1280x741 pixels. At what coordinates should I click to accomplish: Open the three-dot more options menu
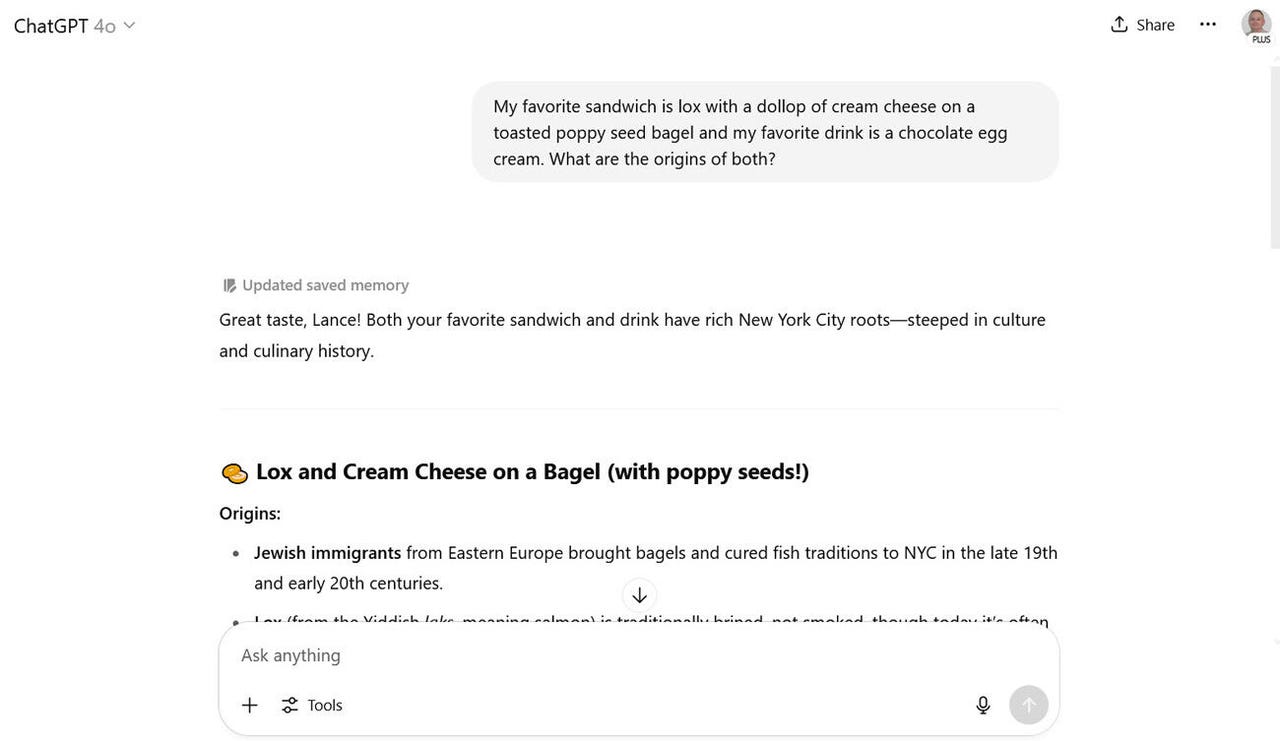click(x=1207, y=24)
